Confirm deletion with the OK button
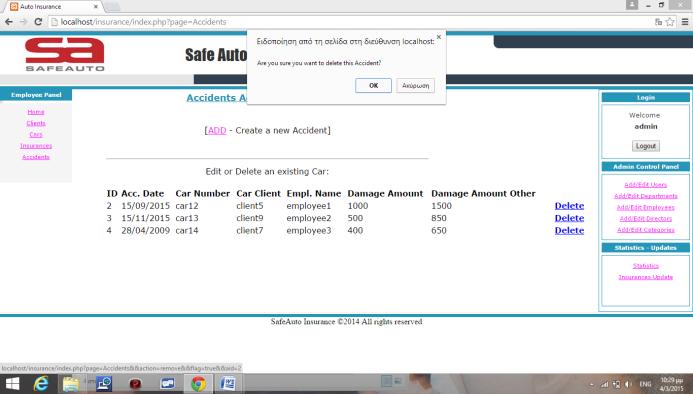 (x=373, y=85)
